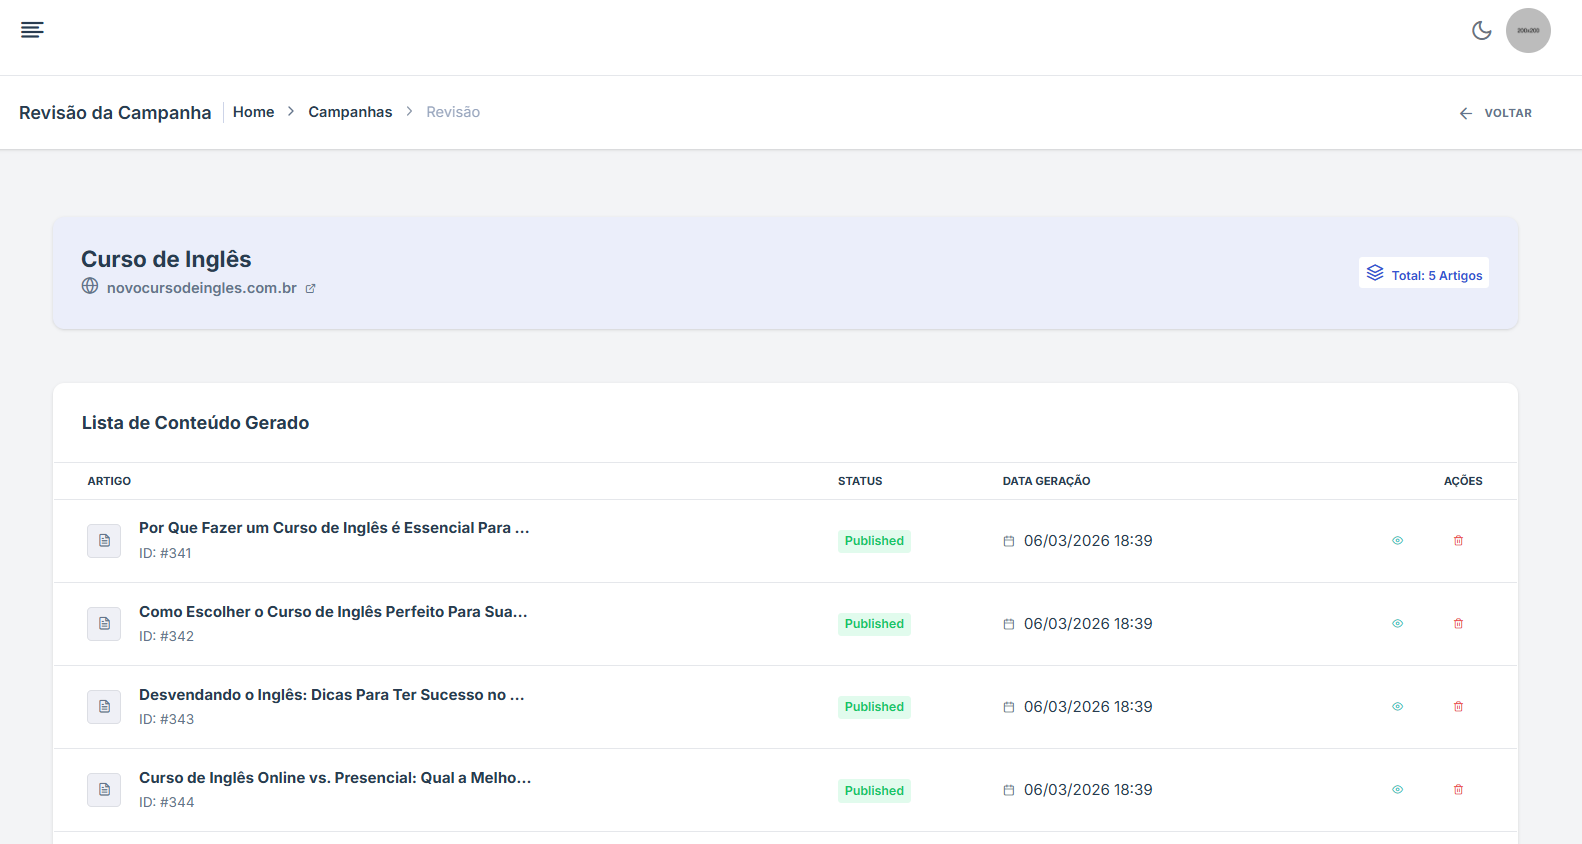Preview article #344 via eye icon
The height and width of the screenshot is (844, 1582).
coord(1397,790)
